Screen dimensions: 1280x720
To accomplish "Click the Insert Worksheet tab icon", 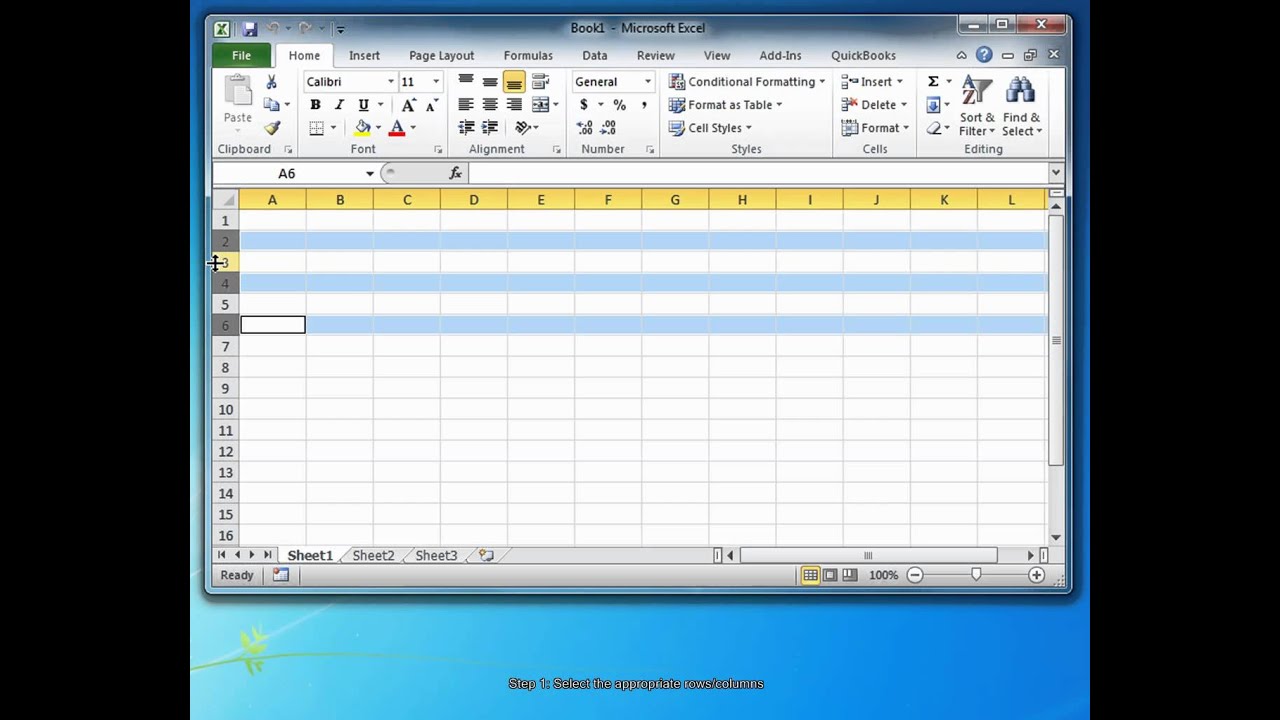I will [486, 556].
